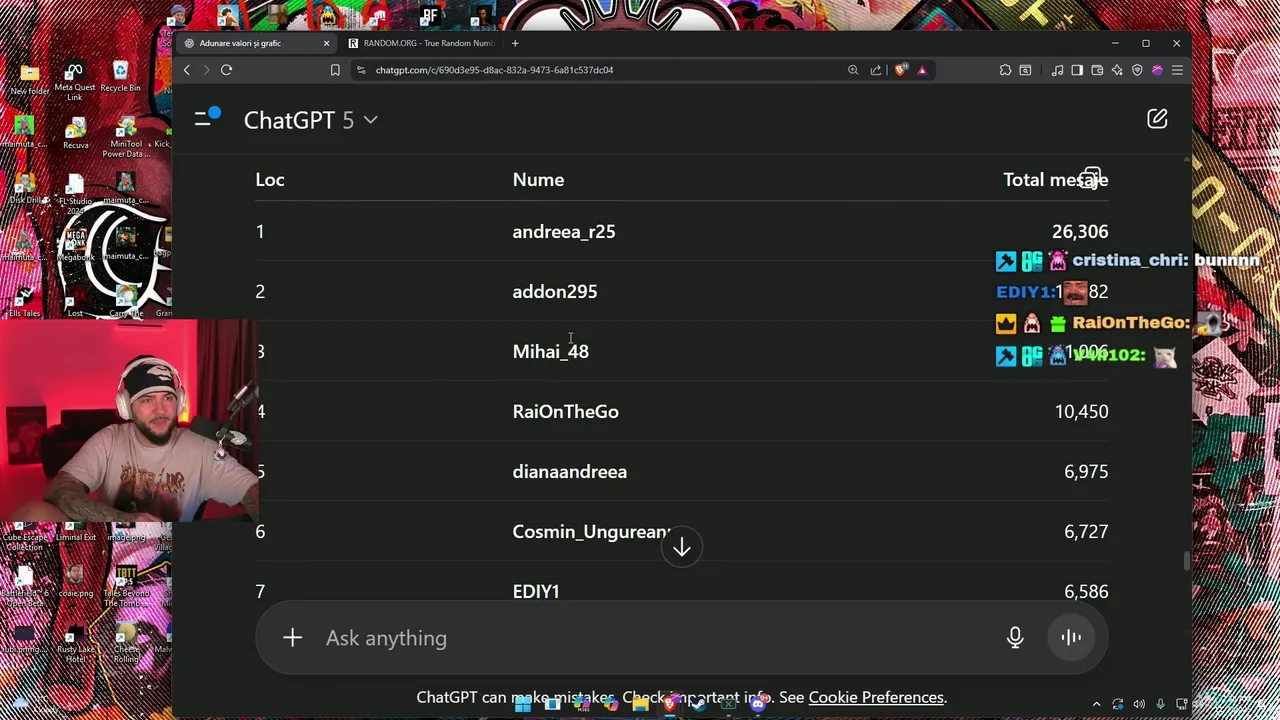
Task: Open the New folder desktop icon
Action: pyautogui.click(x=28, y=77)
